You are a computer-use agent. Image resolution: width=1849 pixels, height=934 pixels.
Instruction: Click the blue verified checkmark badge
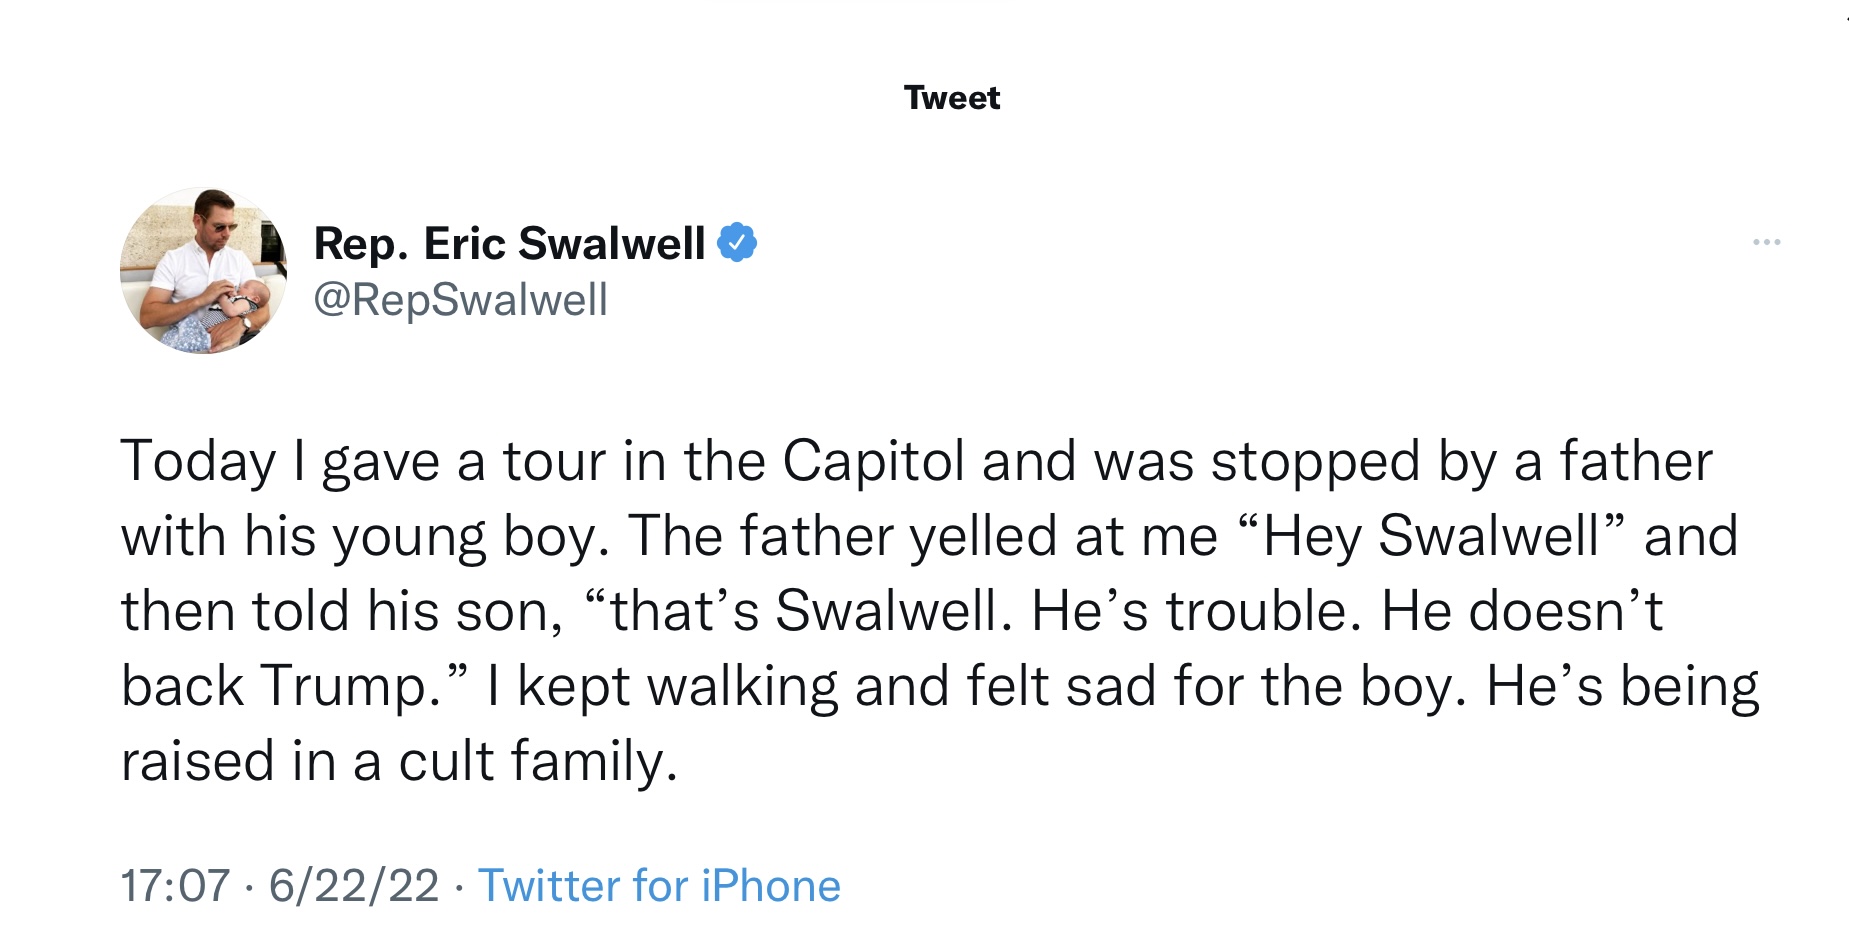(737, 243)
